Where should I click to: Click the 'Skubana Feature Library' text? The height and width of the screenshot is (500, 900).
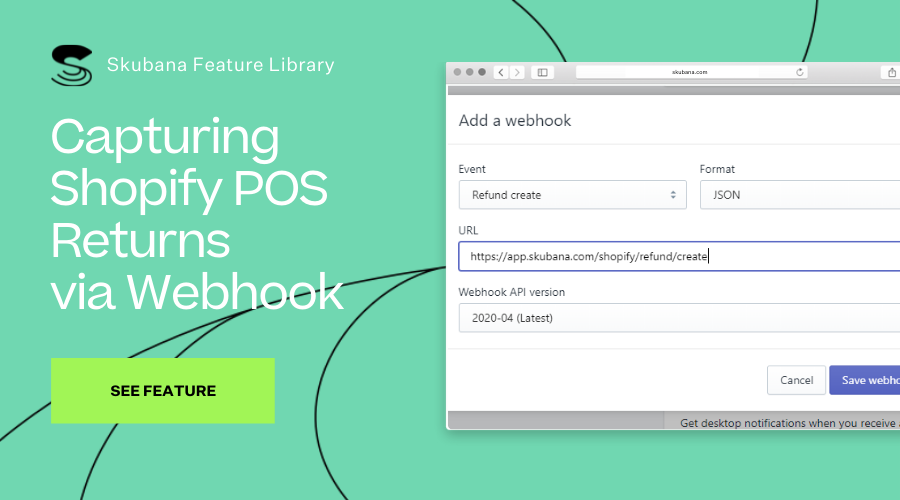click(x=220, y=65)
